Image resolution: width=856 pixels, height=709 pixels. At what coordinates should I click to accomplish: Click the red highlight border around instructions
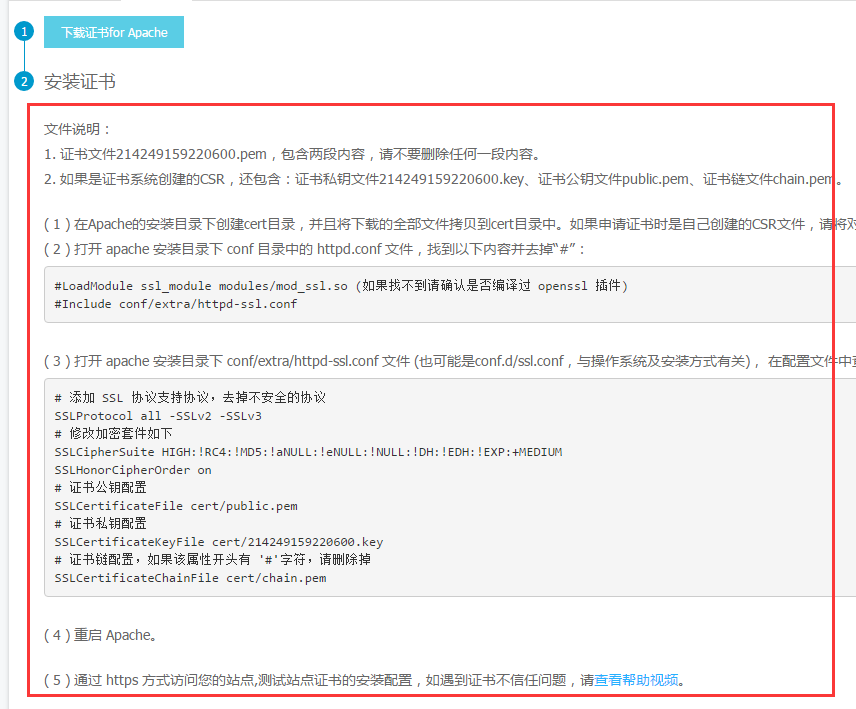tap(430, 105)
